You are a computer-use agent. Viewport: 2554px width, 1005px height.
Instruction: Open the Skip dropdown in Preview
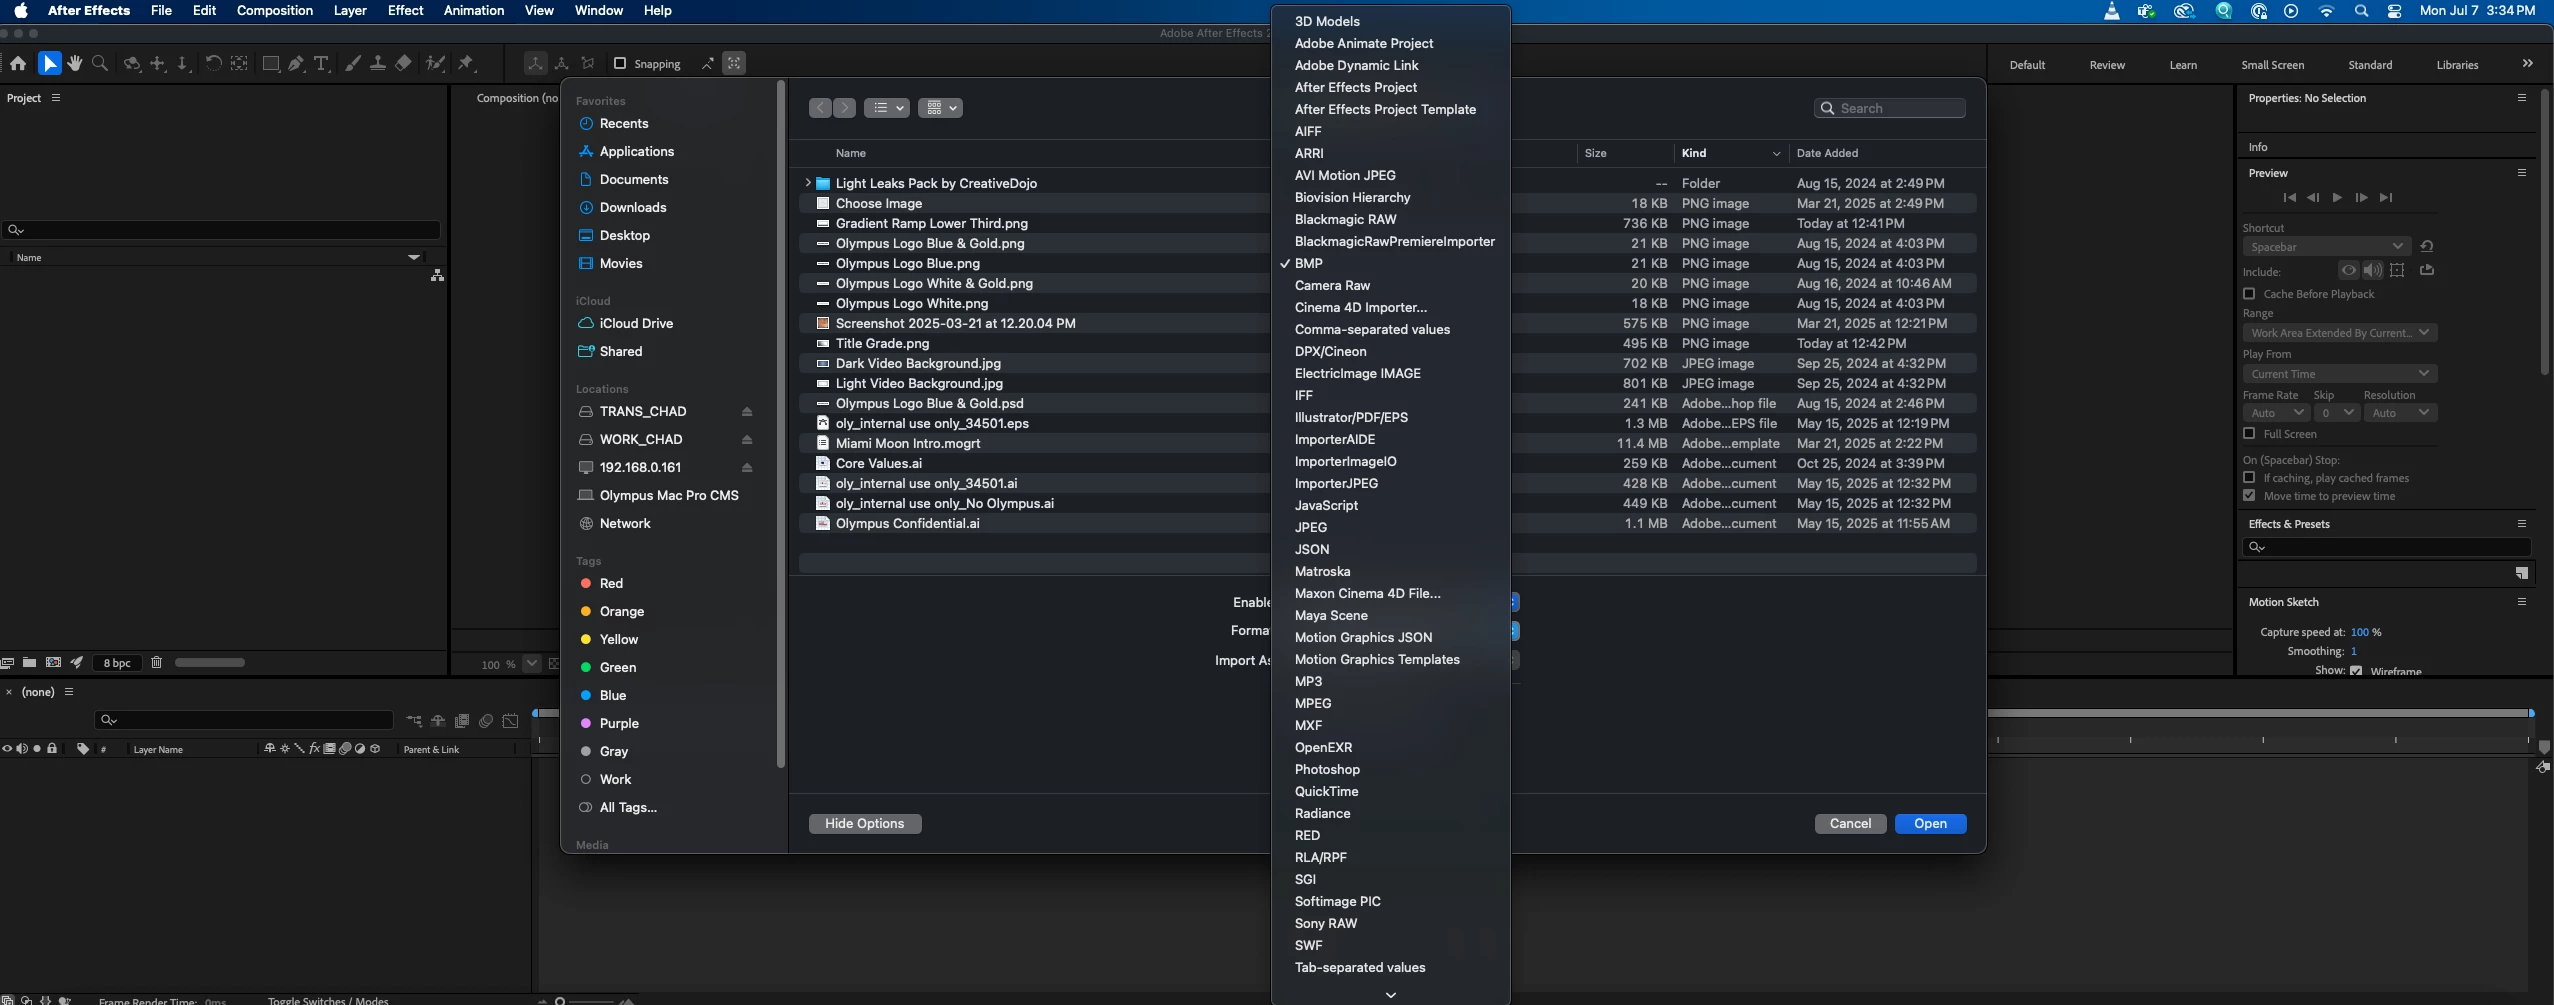(x=2336, y=413)
